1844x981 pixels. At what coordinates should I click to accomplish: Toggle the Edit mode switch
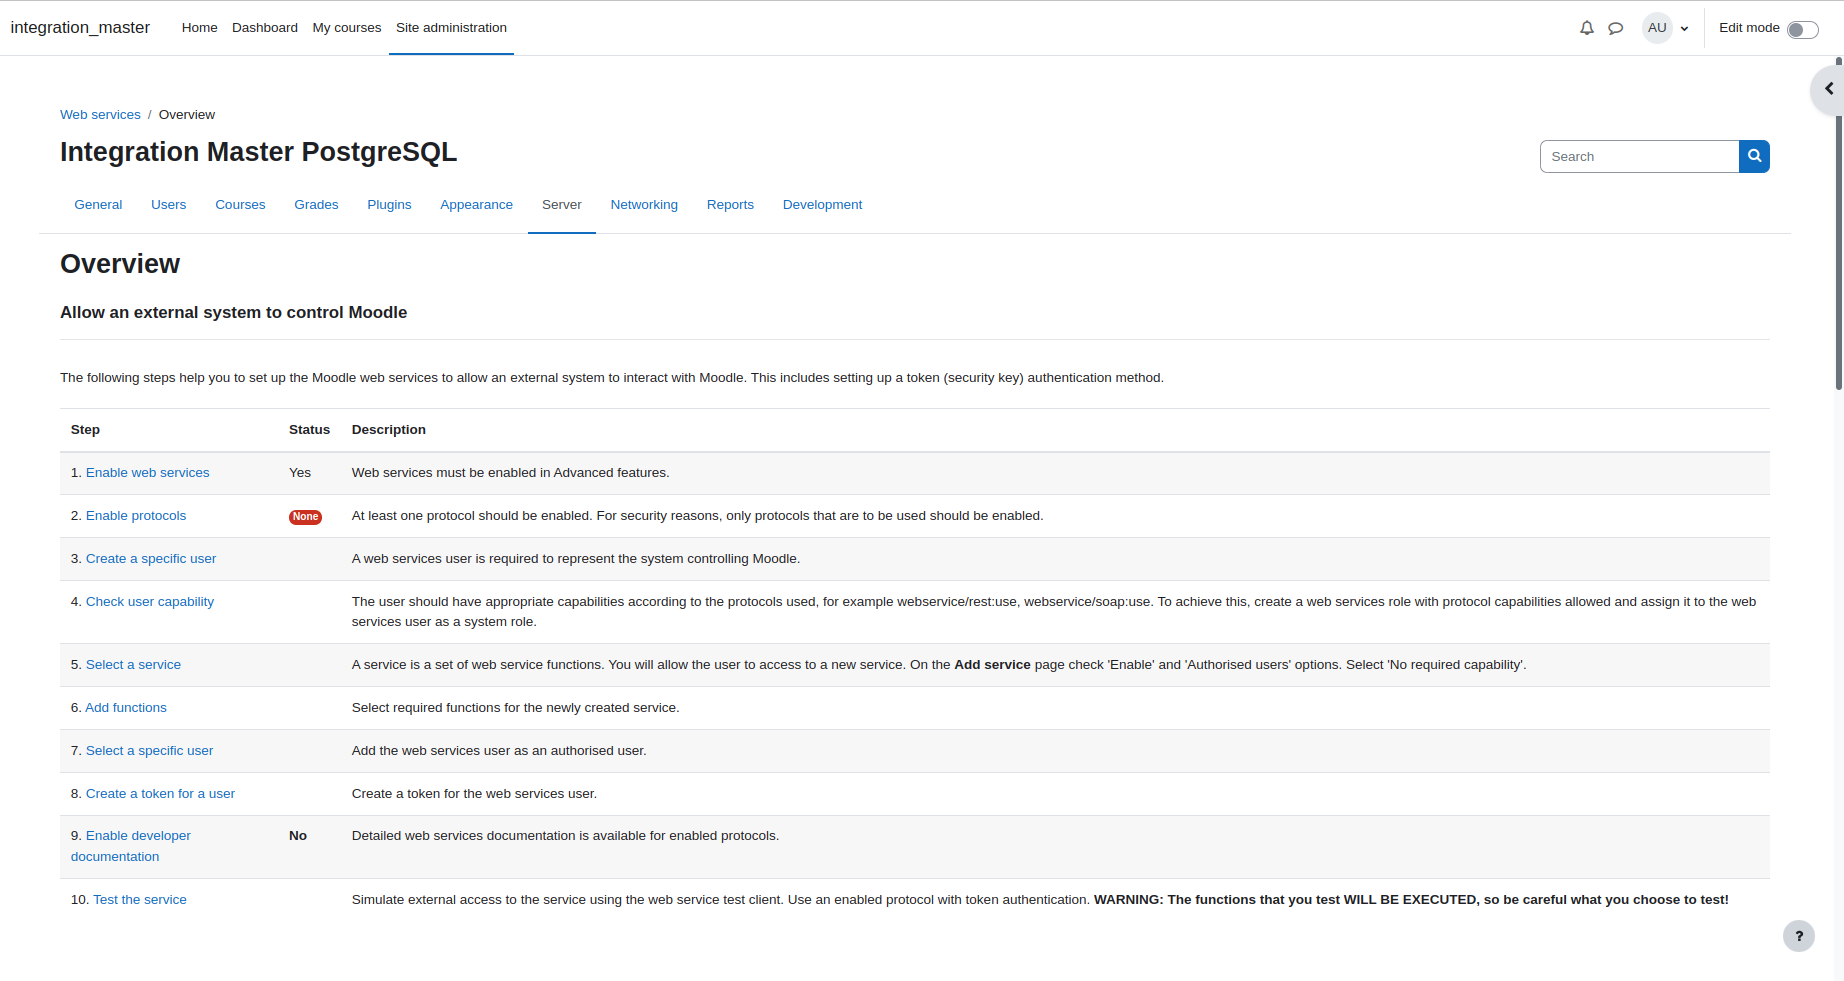(1802, 29)
